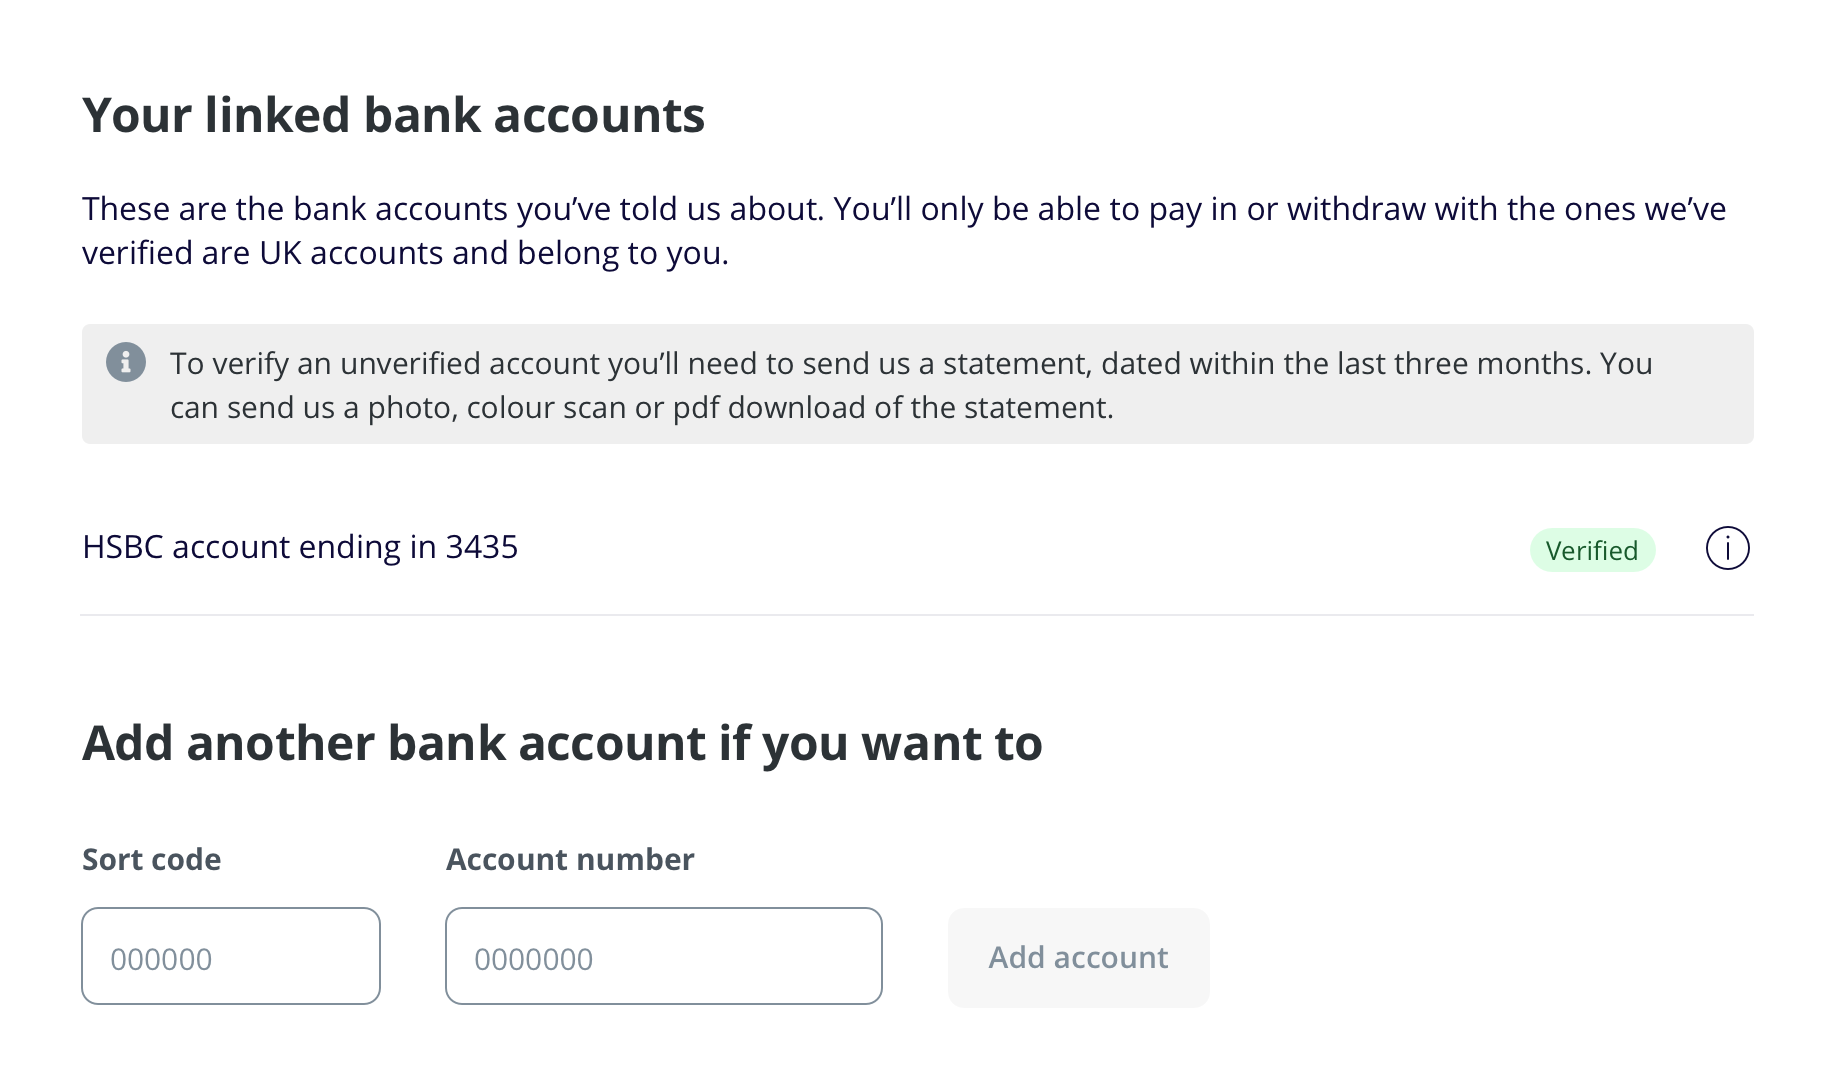Click the Account number label
This screenshot has width=1836, height=1072.
pyautogui.click(x=570, y=859)
